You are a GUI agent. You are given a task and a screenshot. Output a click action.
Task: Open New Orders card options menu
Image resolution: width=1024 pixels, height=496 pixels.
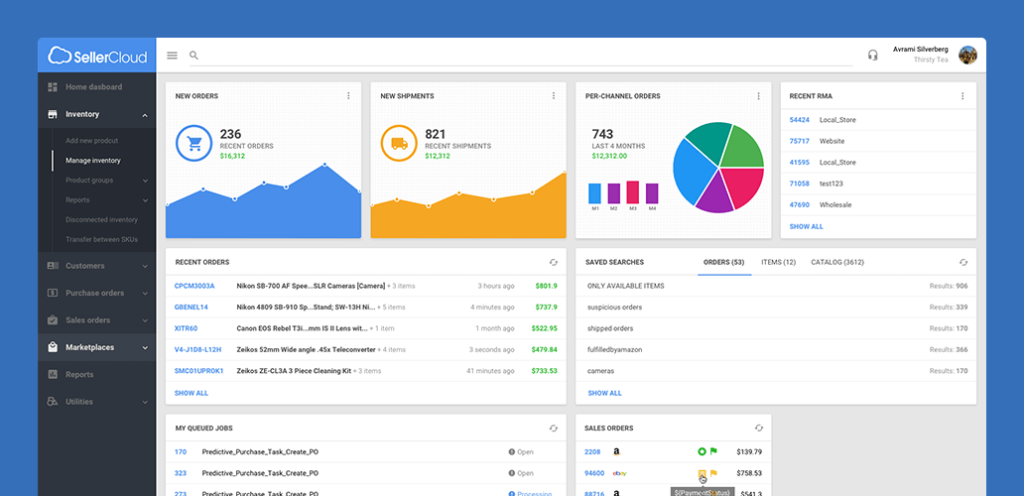[x=349, y=96]
